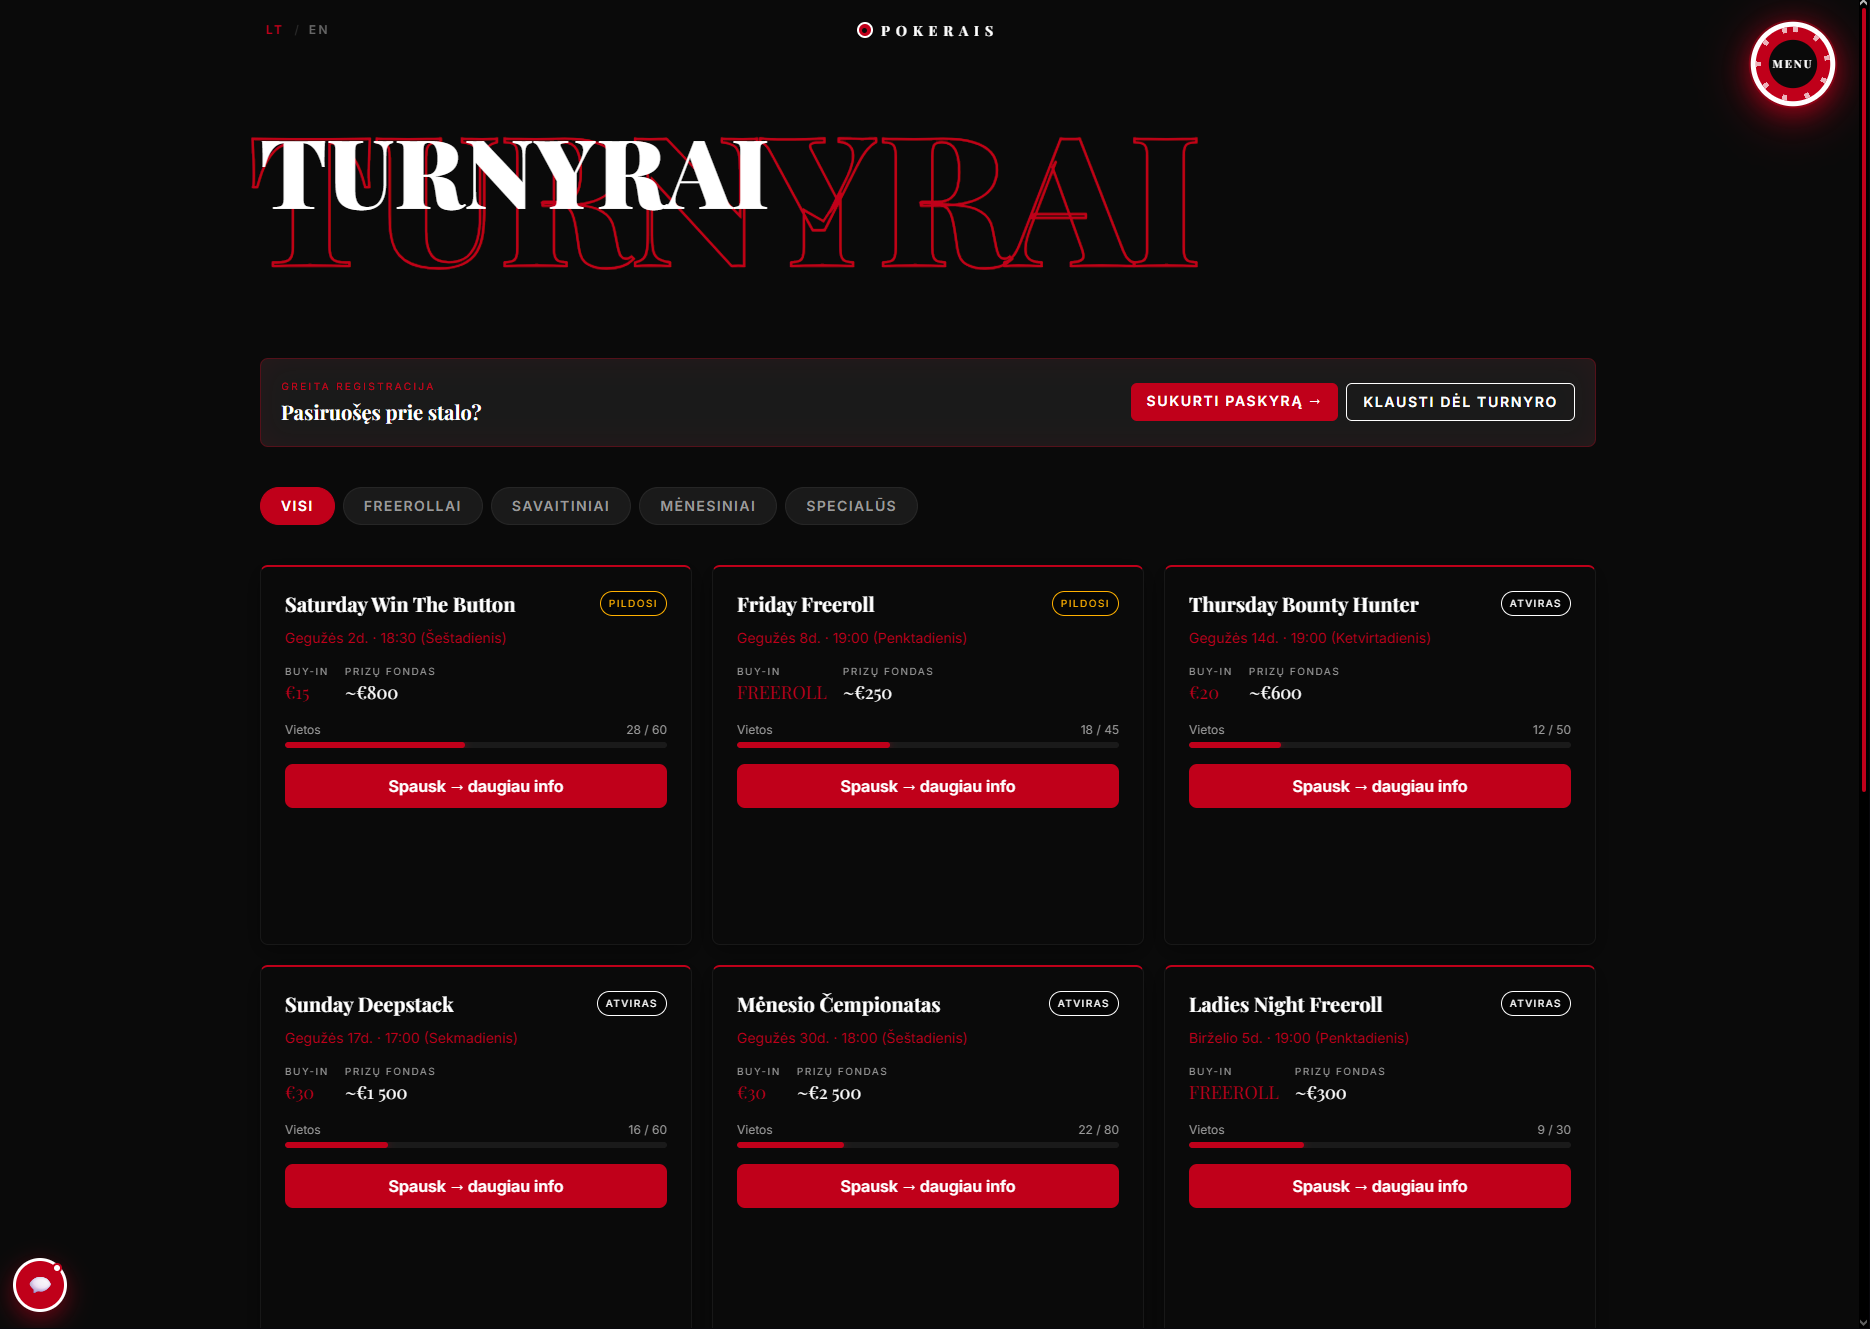Image resolution: width=1870 pixels, height=1329 pixels.
Task: Click the €20 buy-in amount
Action: [1204, 693]
